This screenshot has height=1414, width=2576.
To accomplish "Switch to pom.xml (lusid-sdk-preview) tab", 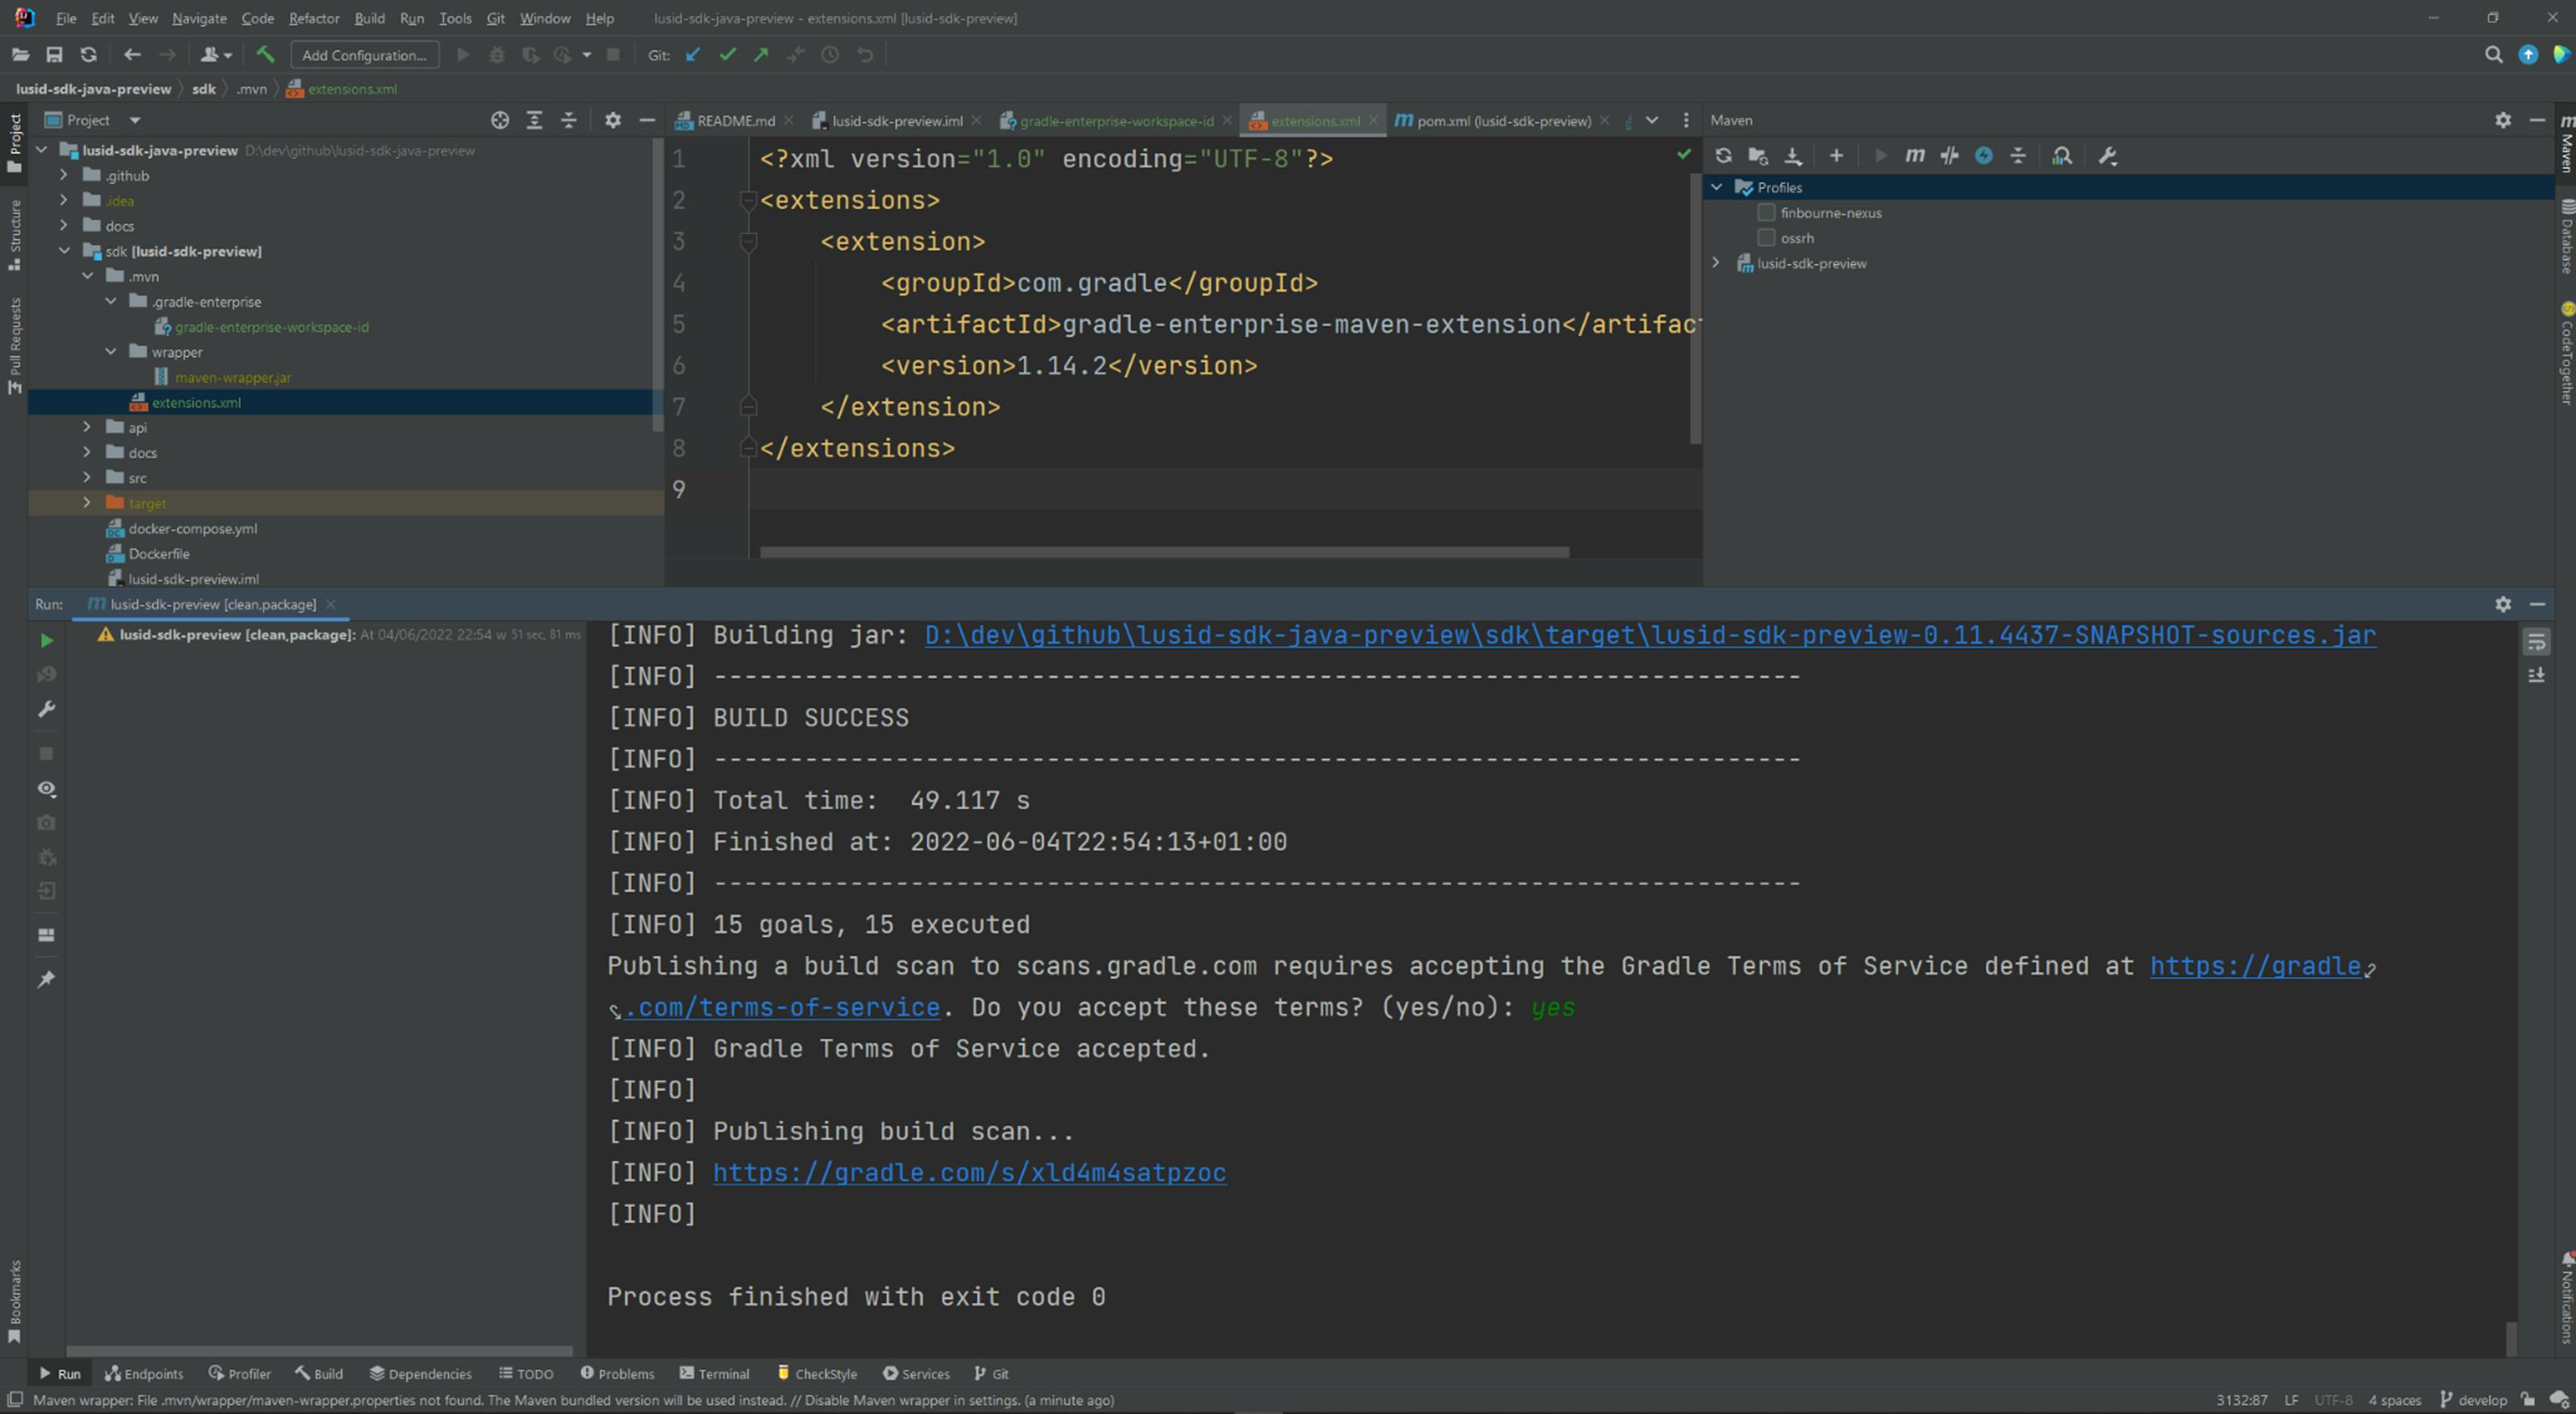I will [x=1503, y=120].
